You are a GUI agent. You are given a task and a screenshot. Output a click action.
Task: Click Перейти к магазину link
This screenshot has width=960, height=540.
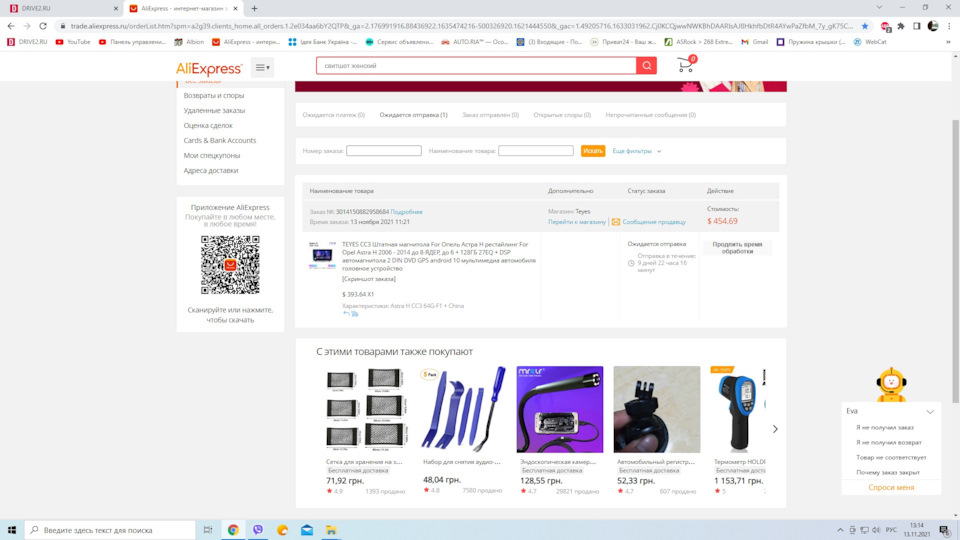coord(577,222)
